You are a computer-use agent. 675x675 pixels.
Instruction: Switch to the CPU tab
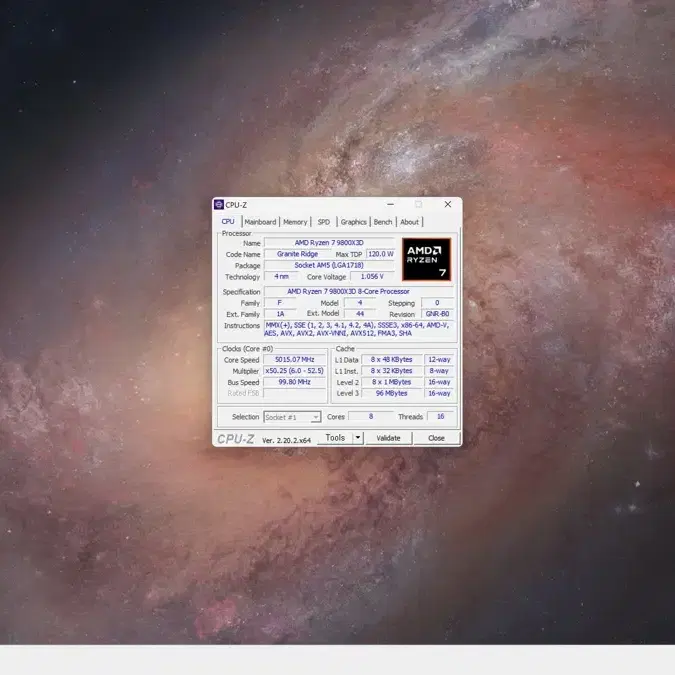click(x=228, y=222)
